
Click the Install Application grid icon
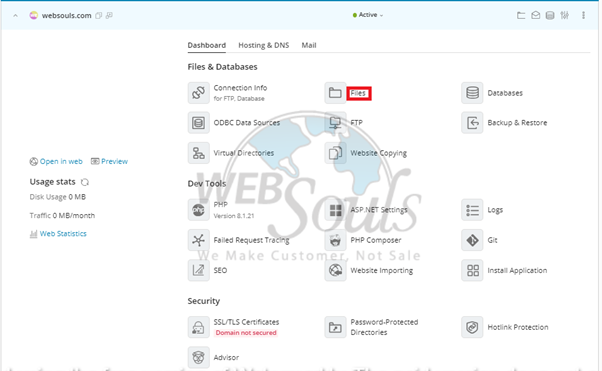tap(472, 270)
